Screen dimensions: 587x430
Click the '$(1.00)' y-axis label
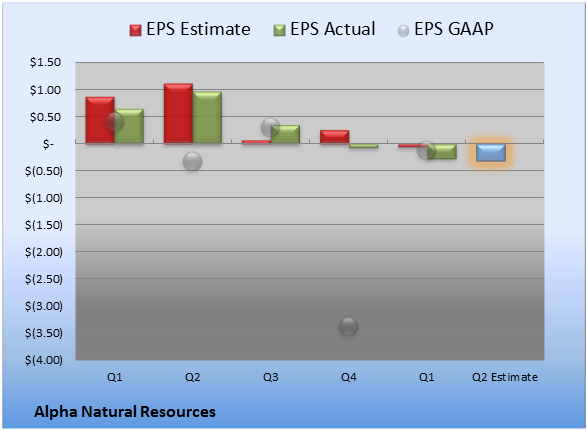44,198
